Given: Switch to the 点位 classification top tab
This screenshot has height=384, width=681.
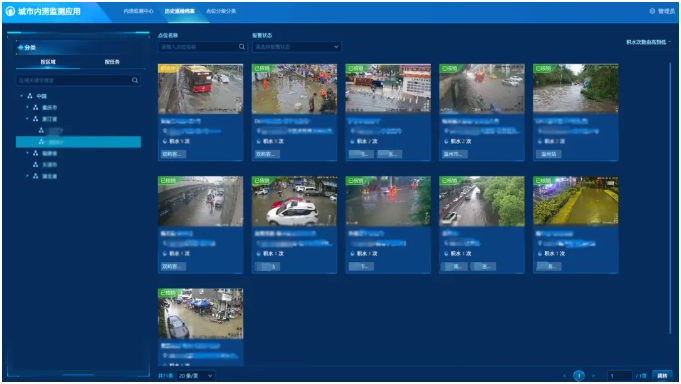Looking at the screenshot, I should click(x=221, y=11).
